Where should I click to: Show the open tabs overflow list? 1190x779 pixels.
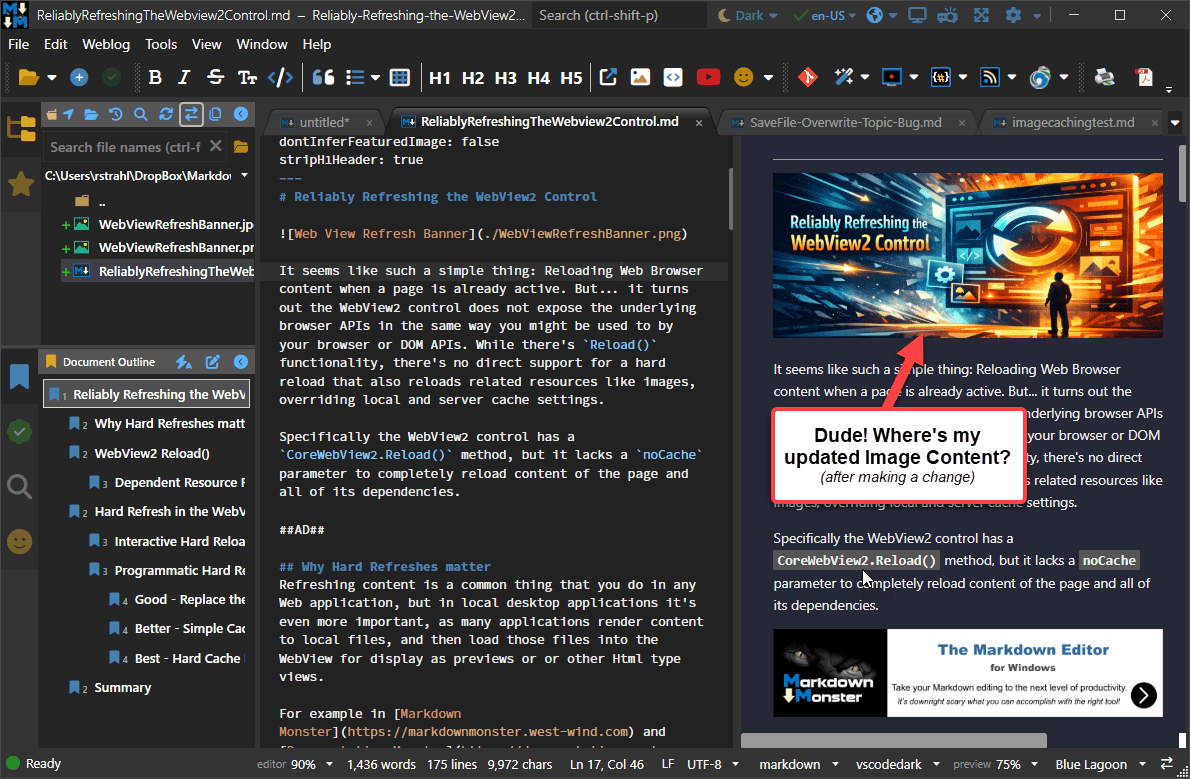(x=1175, y=122)
